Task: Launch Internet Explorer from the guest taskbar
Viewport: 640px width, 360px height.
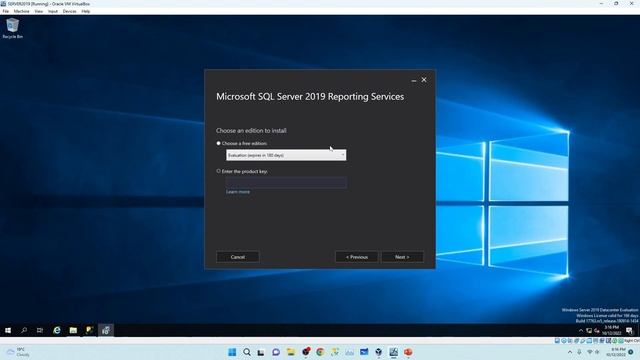Action: [57, 330]
